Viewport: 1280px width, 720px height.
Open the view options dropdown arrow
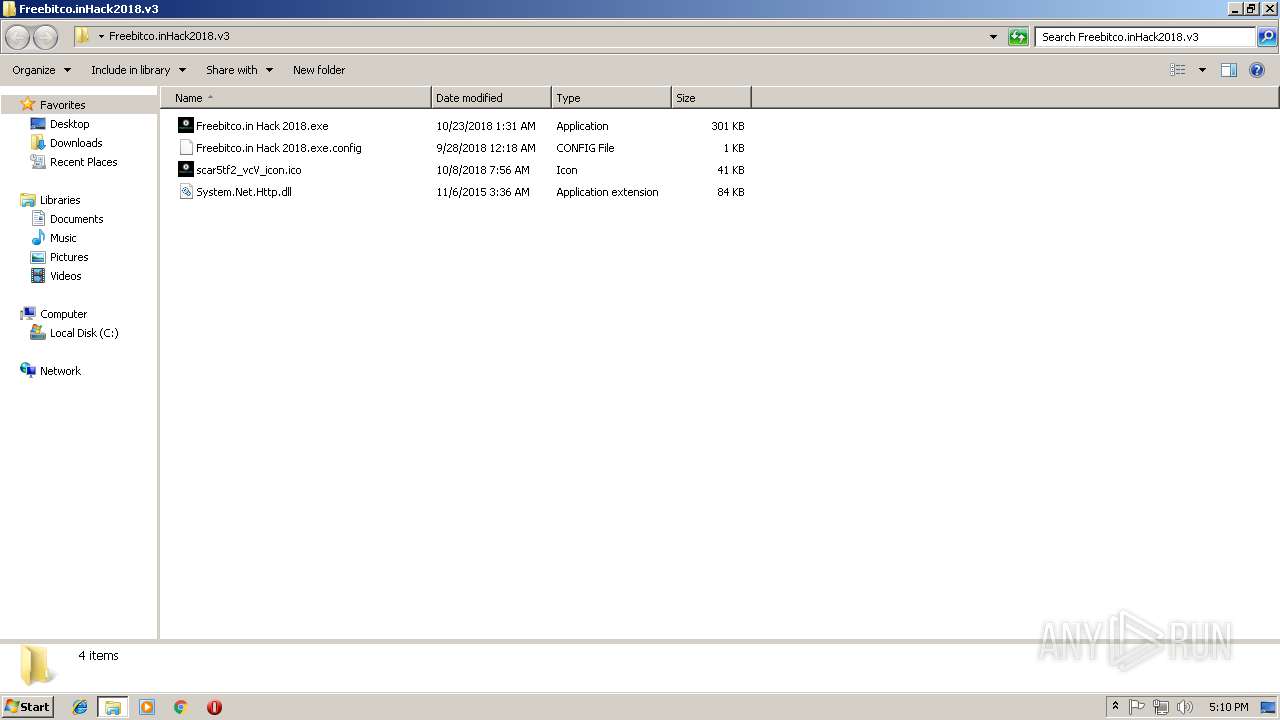[1202, 70]
